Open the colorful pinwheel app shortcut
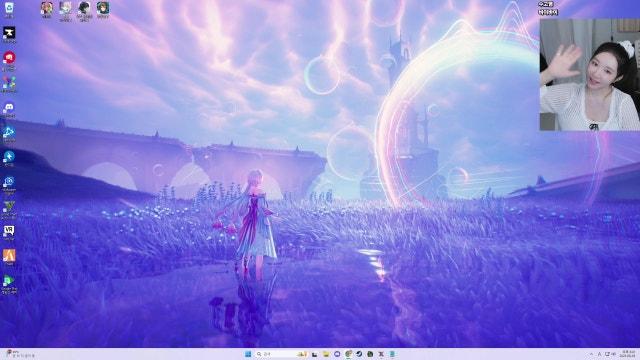The width and height of the screenshot is (640, 360). click(9, 84)
